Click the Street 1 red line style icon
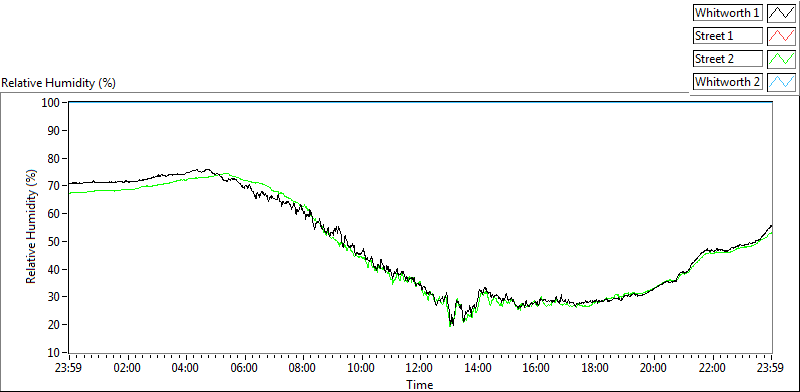Screen dimensions: 800x392 [x=781, y=36]
